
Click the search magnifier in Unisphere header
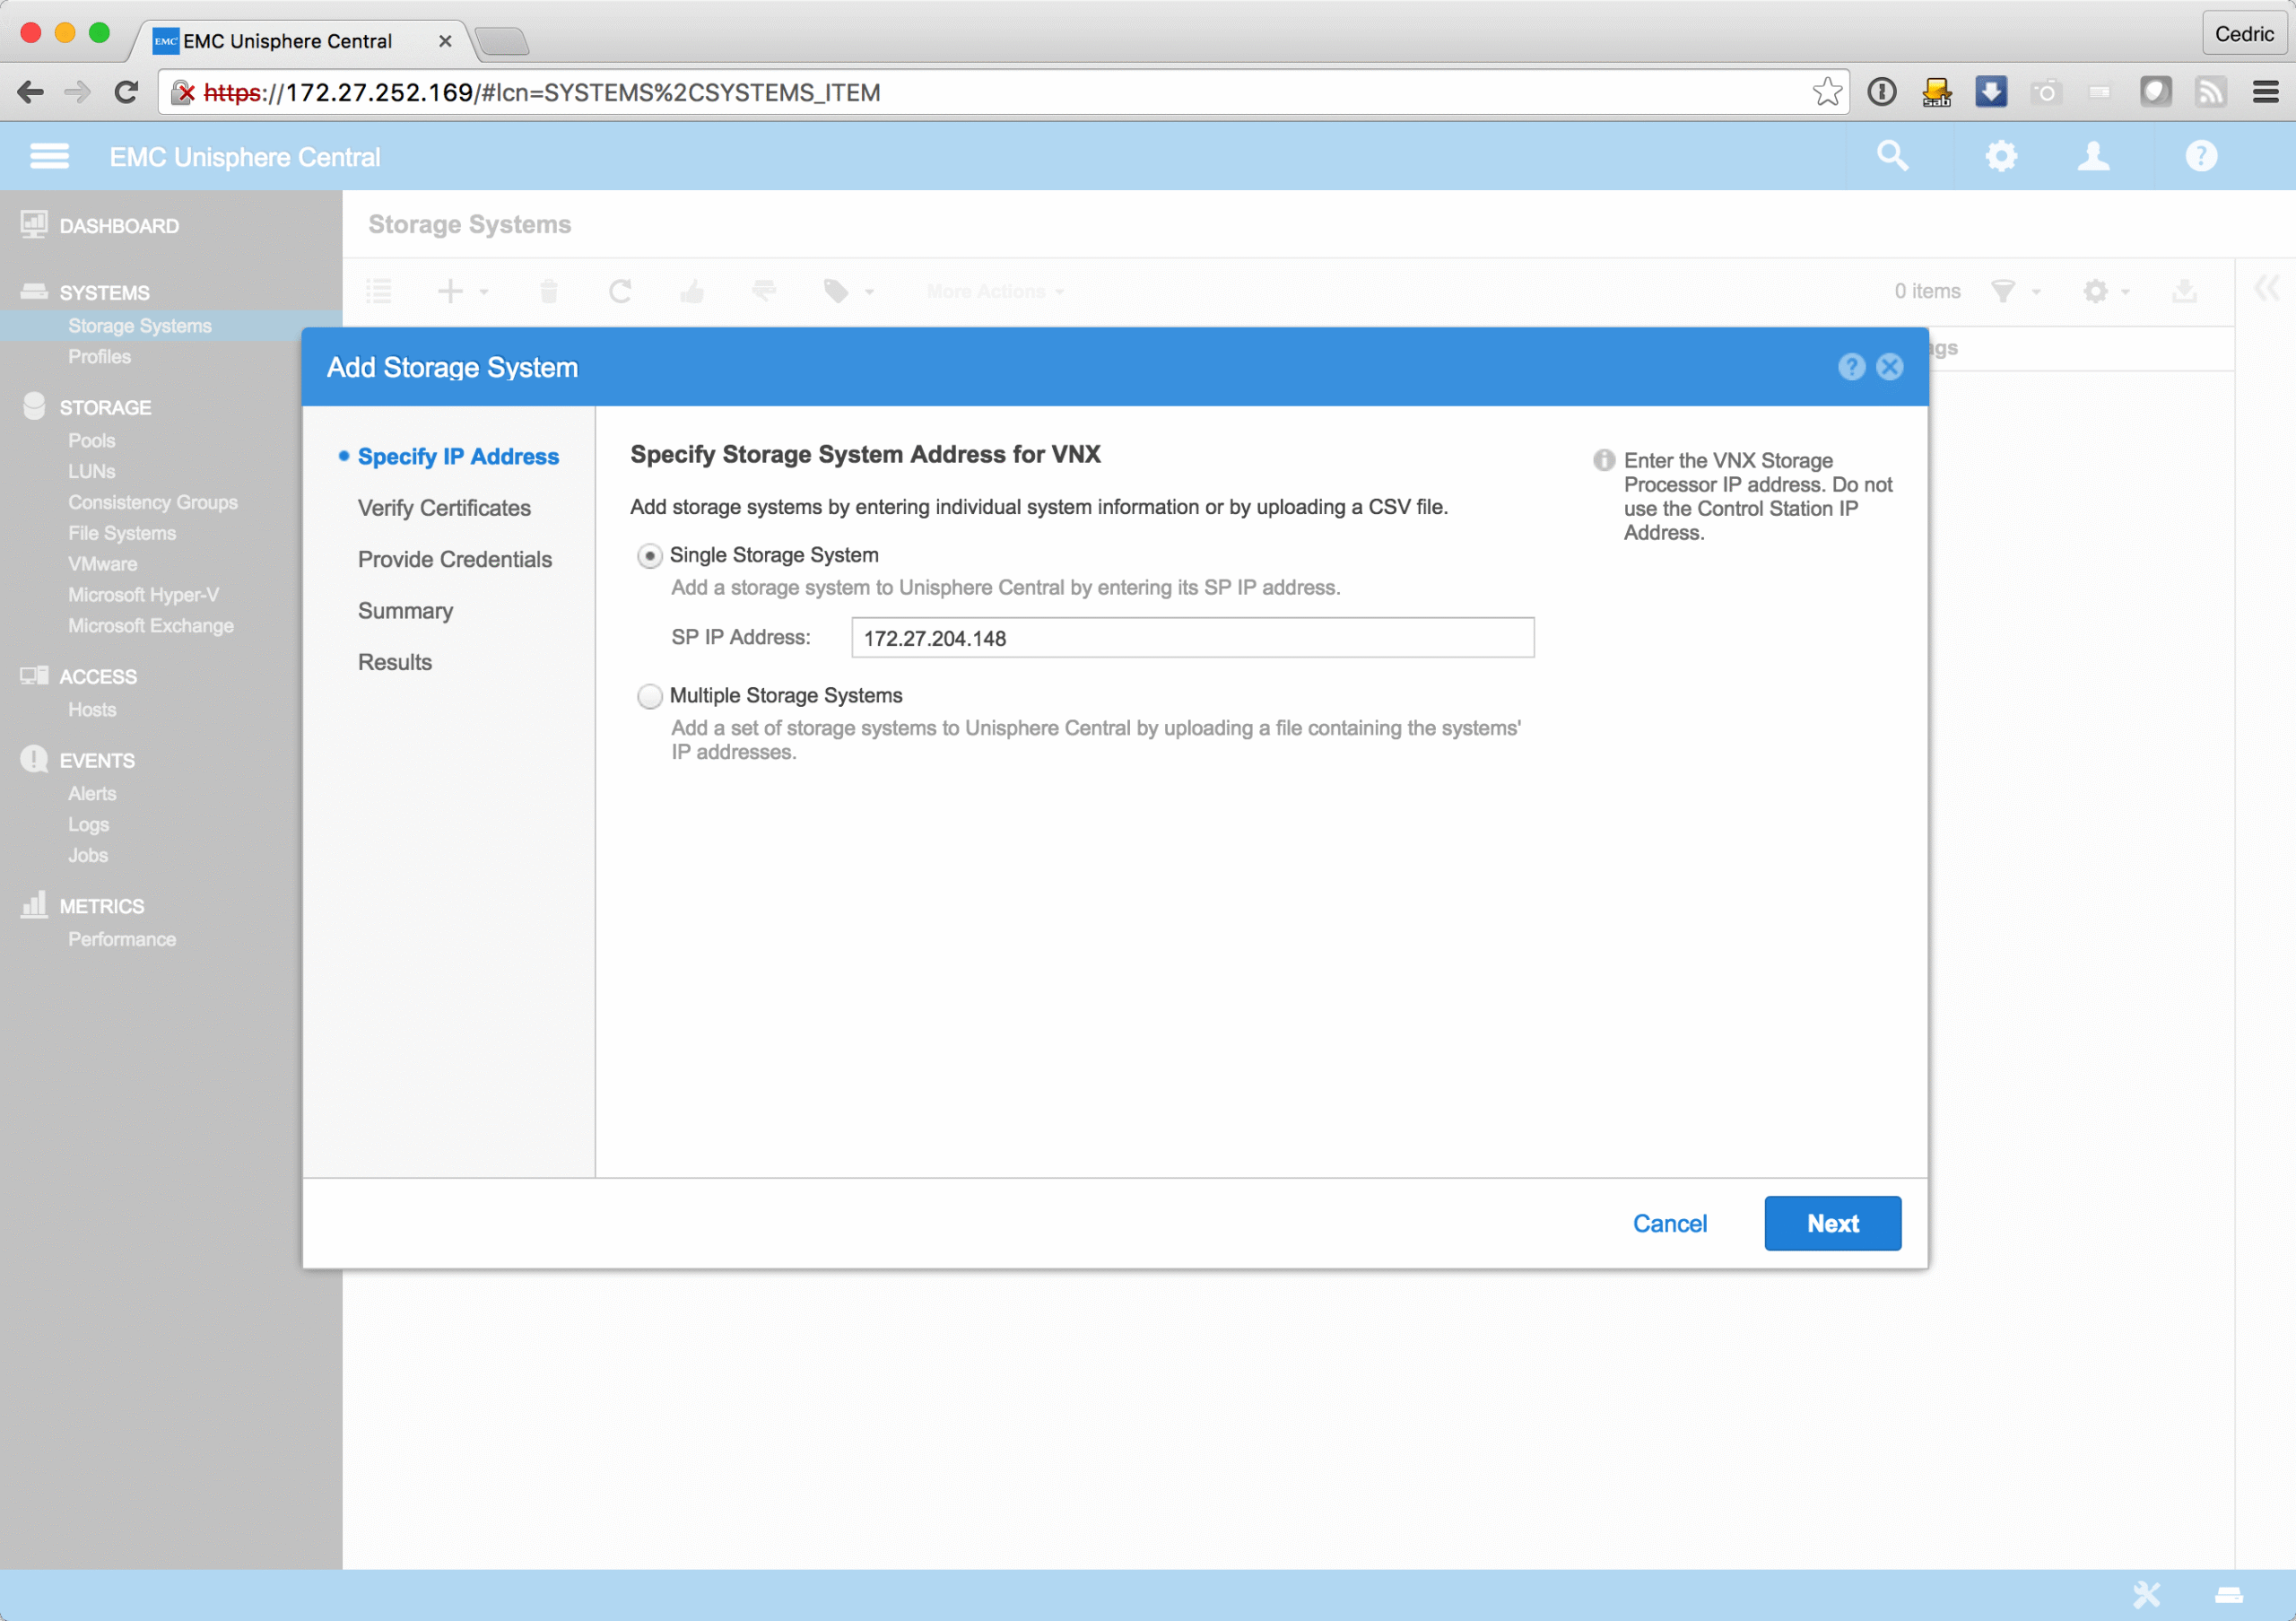(x=1892, y=156)
